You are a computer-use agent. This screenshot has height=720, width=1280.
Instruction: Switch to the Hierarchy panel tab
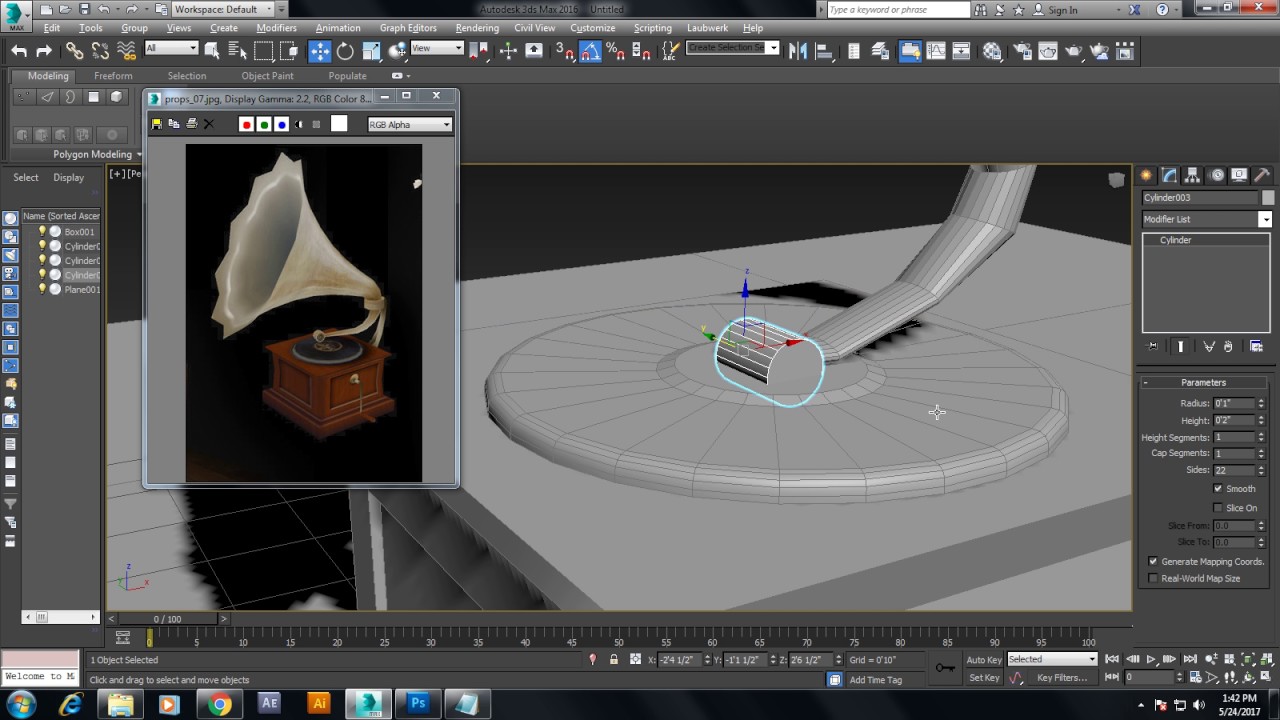click(x=1192, y=175)
